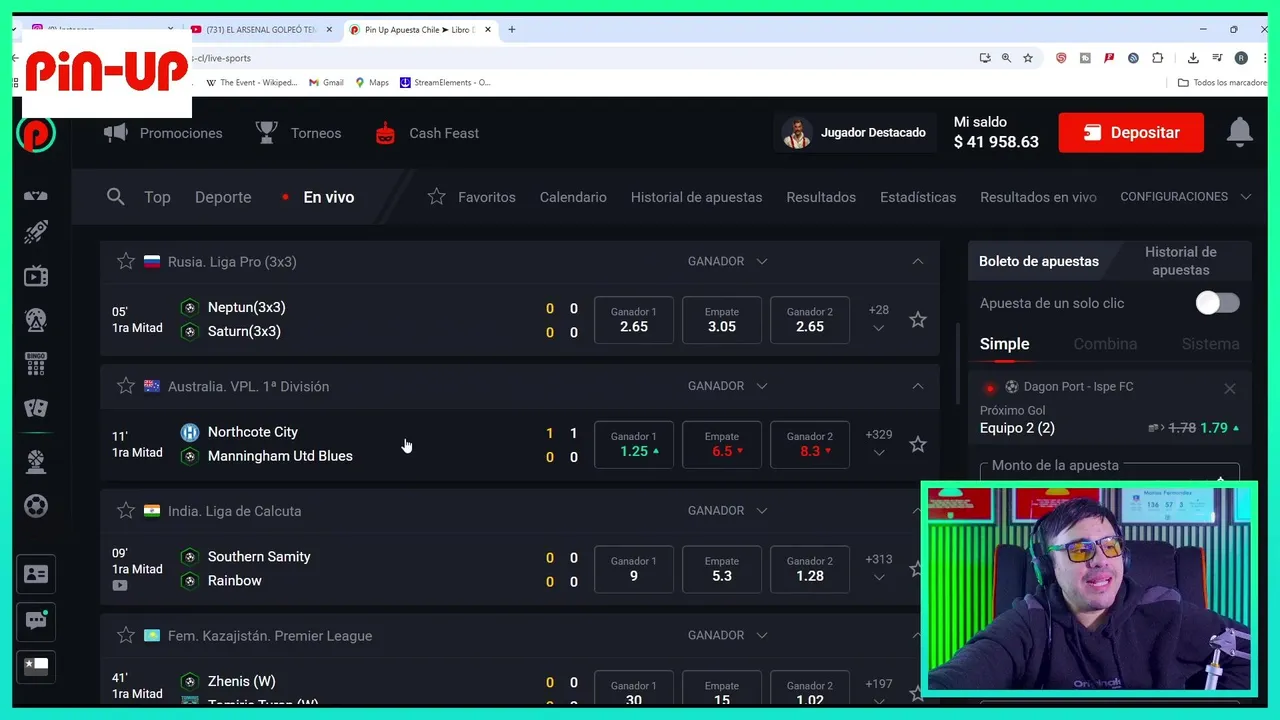Favorite the Northcote City match star
The height and width of the screenshot is (720, 1280).
[x=918, y=444]
